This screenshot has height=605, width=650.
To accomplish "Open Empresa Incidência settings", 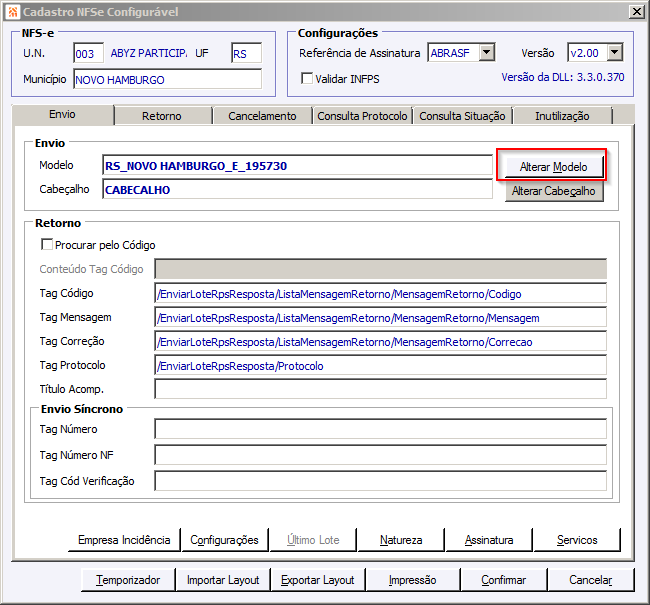I will (x=124, y=540).
